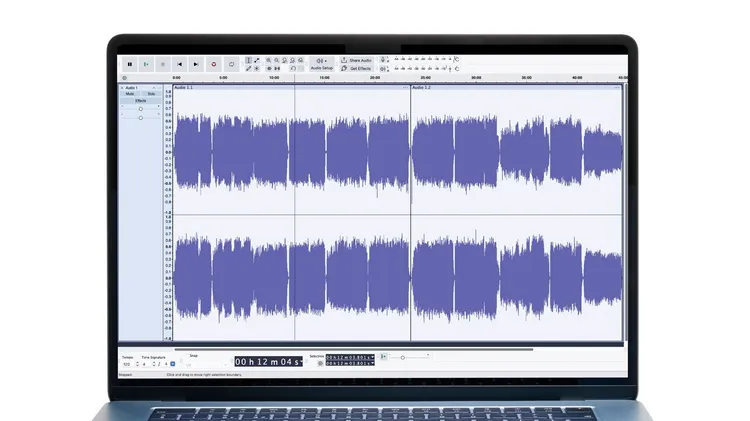The image size is (750, 421).
Task: Close the Audio 1 track with X
Action: click(122, 87)
